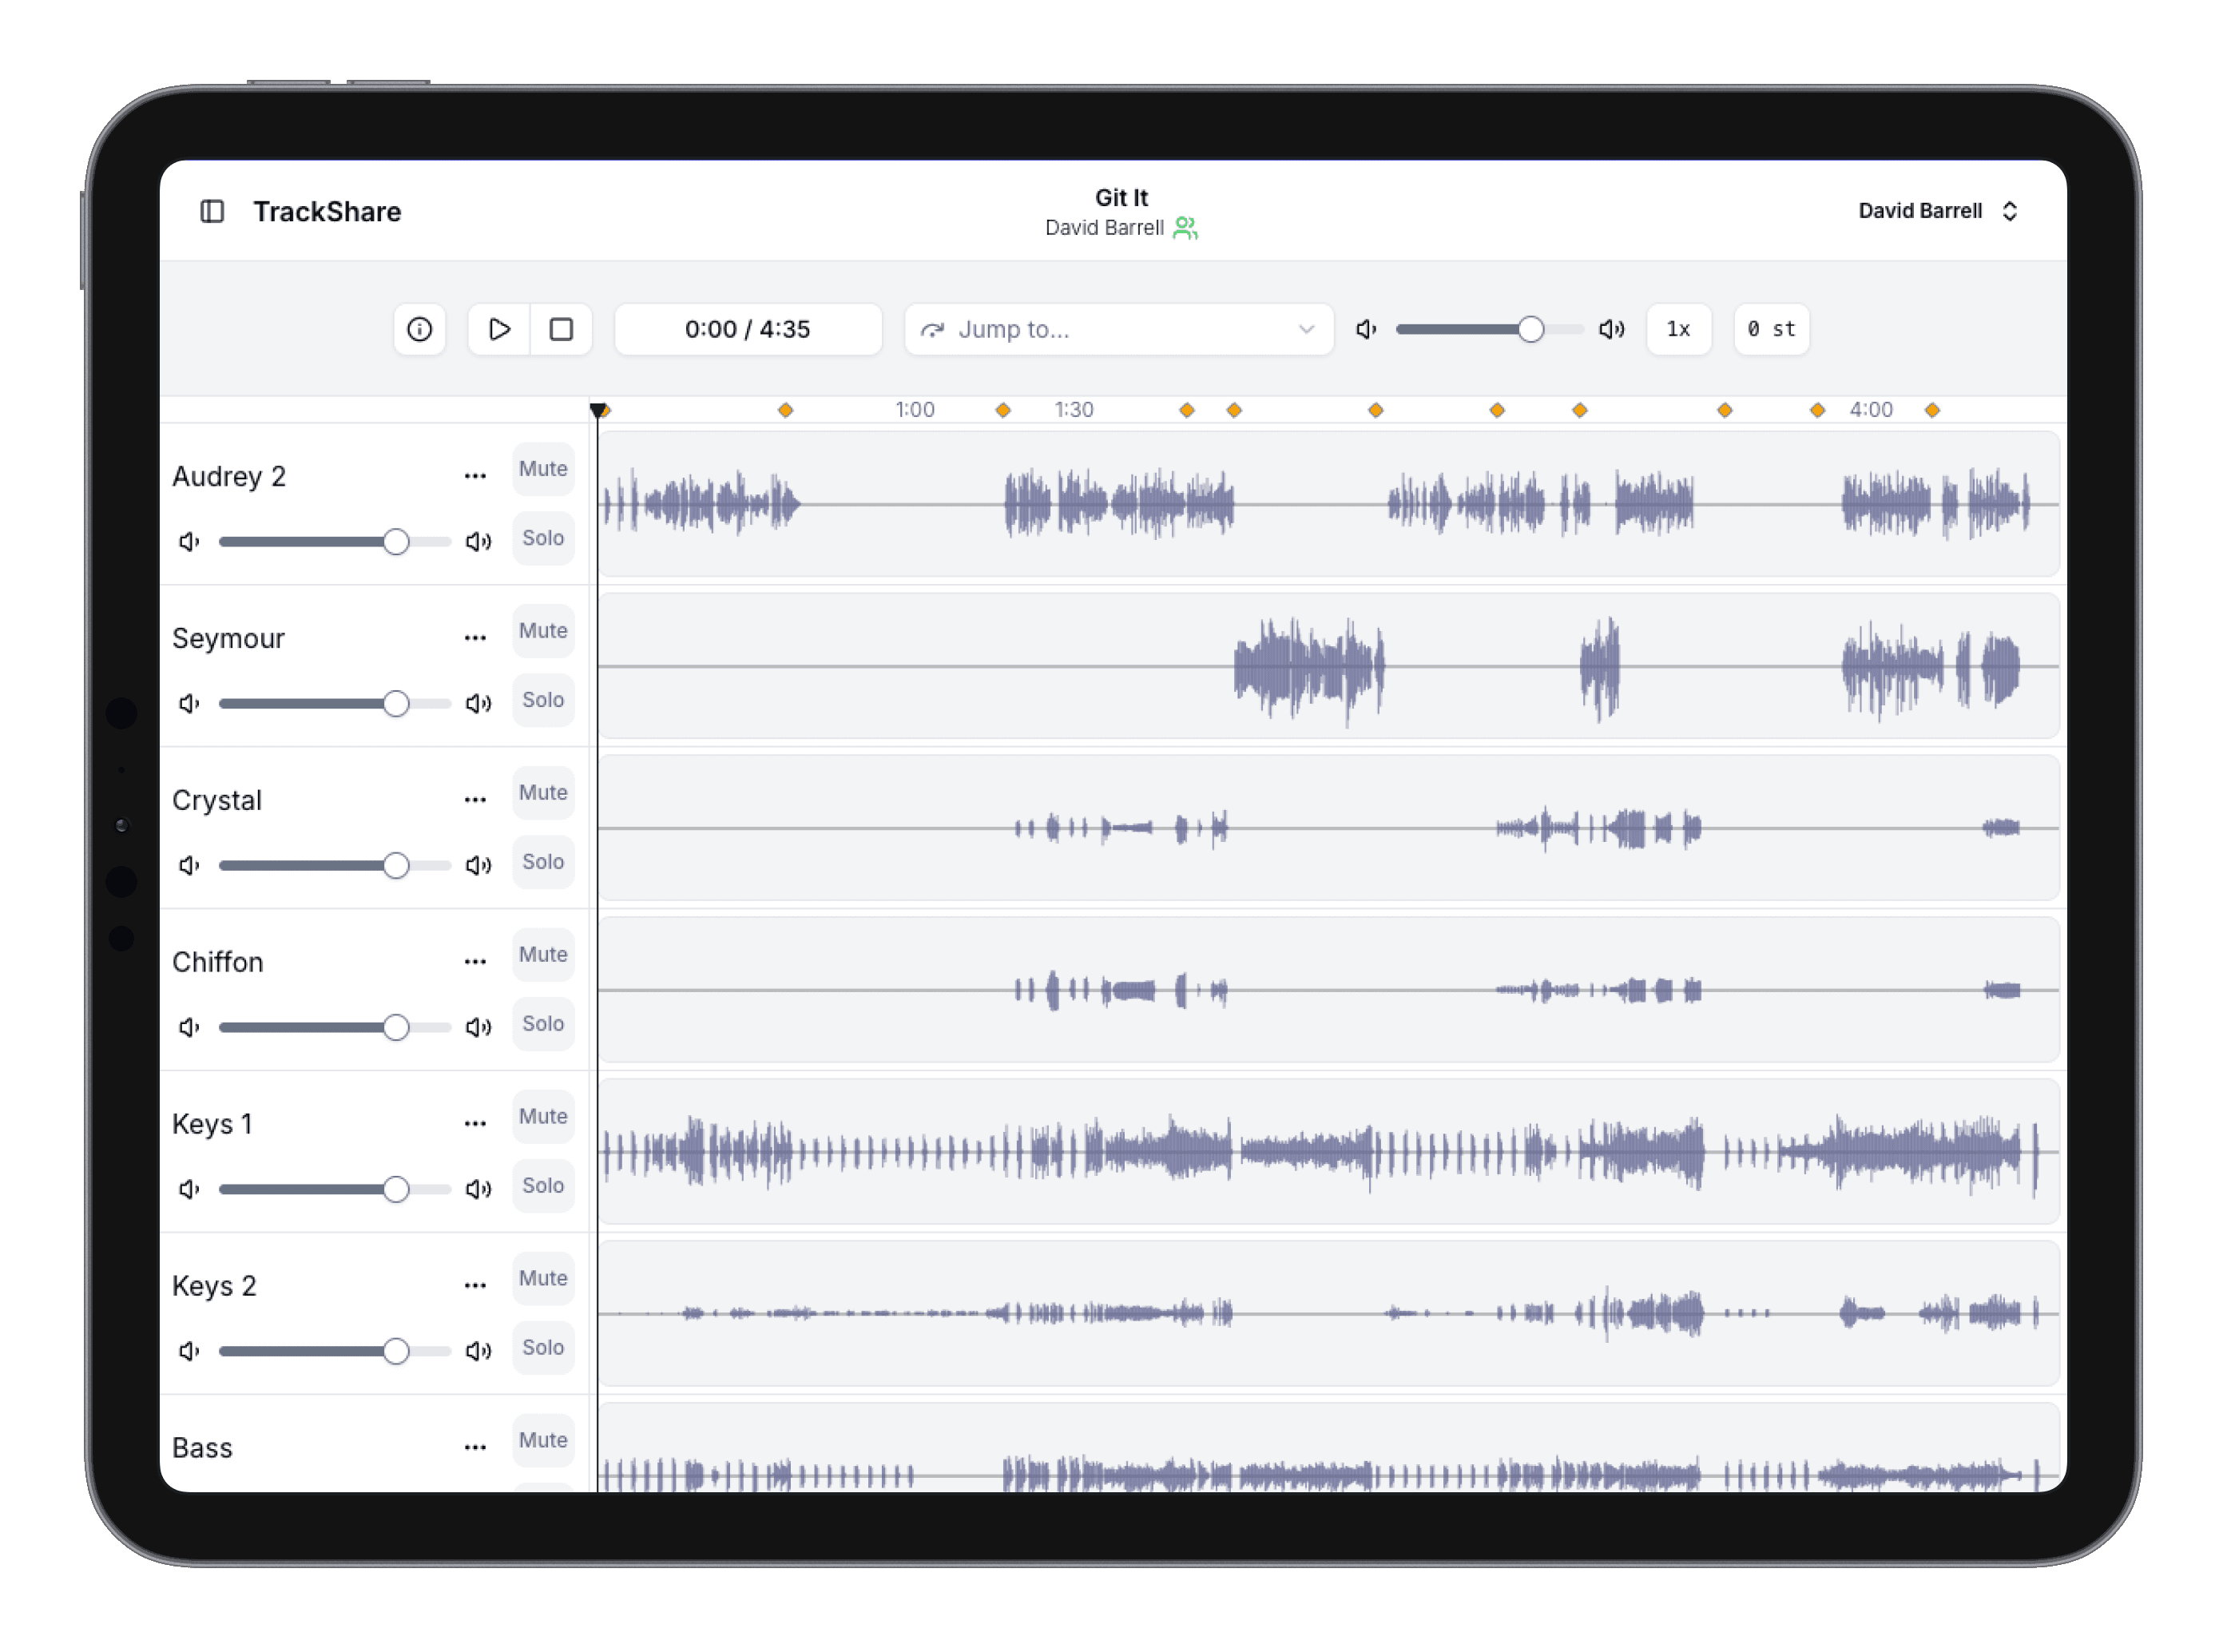Click the collaborators icon next to David Barrell
Screen dimensions: 2227x1652
1185,228
